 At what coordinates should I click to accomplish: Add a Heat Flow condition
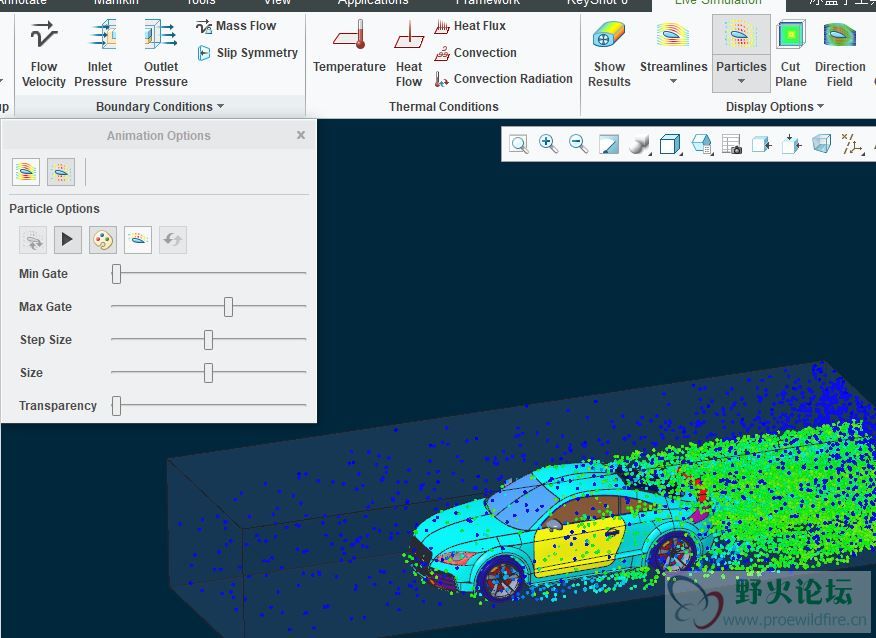click(x=409, y=54)
